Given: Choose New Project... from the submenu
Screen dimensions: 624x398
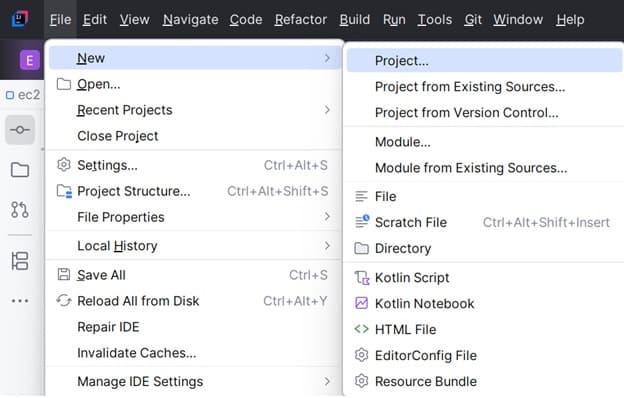Looking at the screenshot, I should coord(484,60).
